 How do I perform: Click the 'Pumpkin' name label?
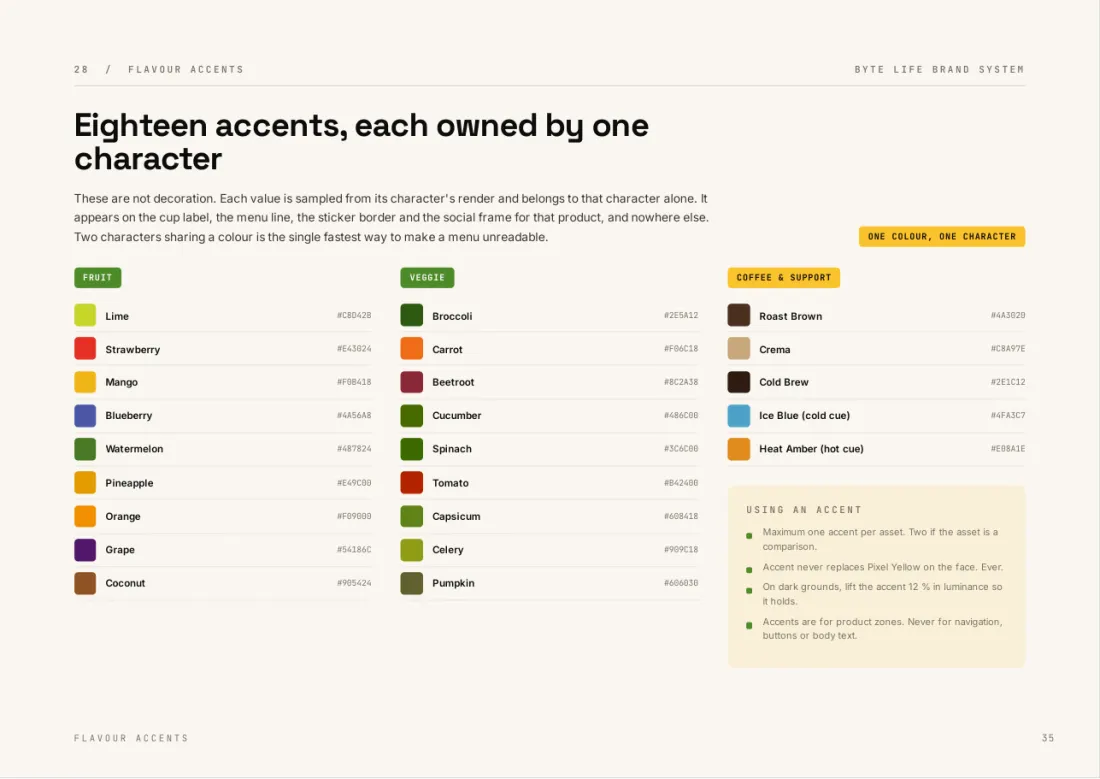tap(453, 582)
